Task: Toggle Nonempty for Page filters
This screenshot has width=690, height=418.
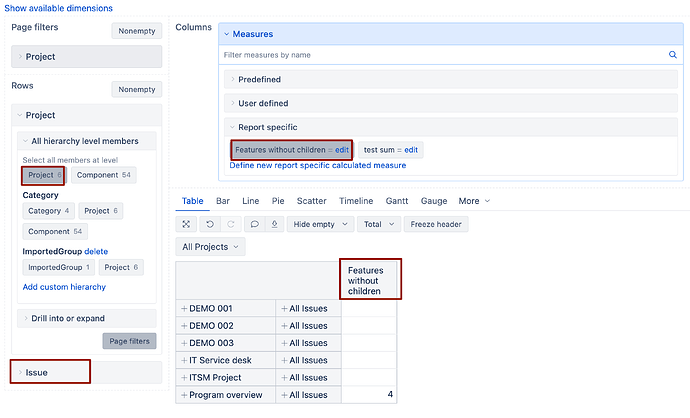Action: click(x=135, y=31)
